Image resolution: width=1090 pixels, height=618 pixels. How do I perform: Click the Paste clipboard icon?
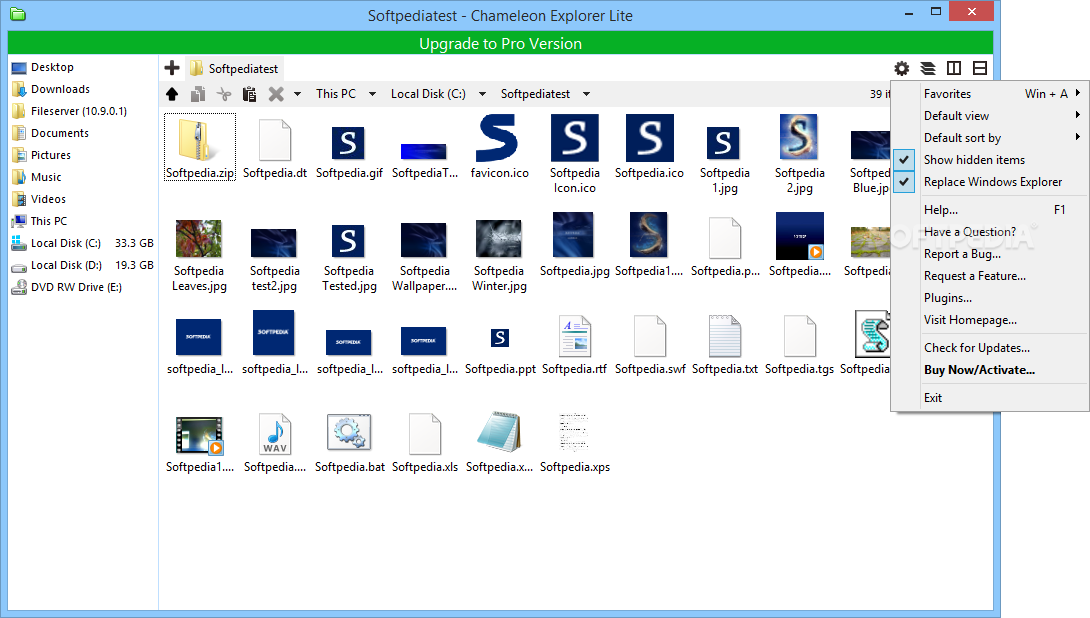250,94
